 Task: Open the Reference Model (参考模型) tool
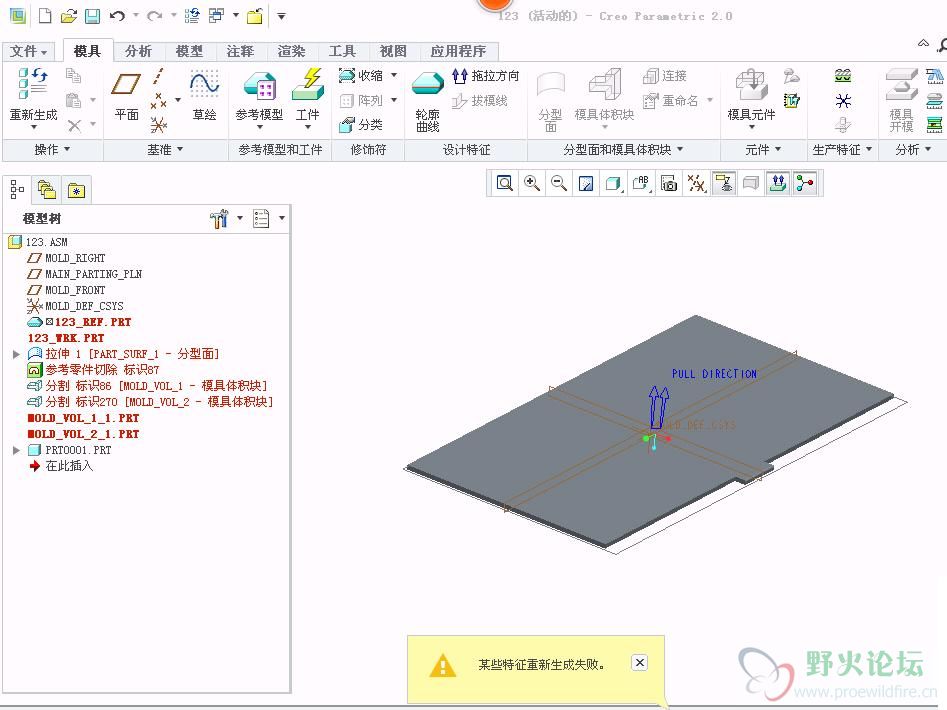[259, 95]
